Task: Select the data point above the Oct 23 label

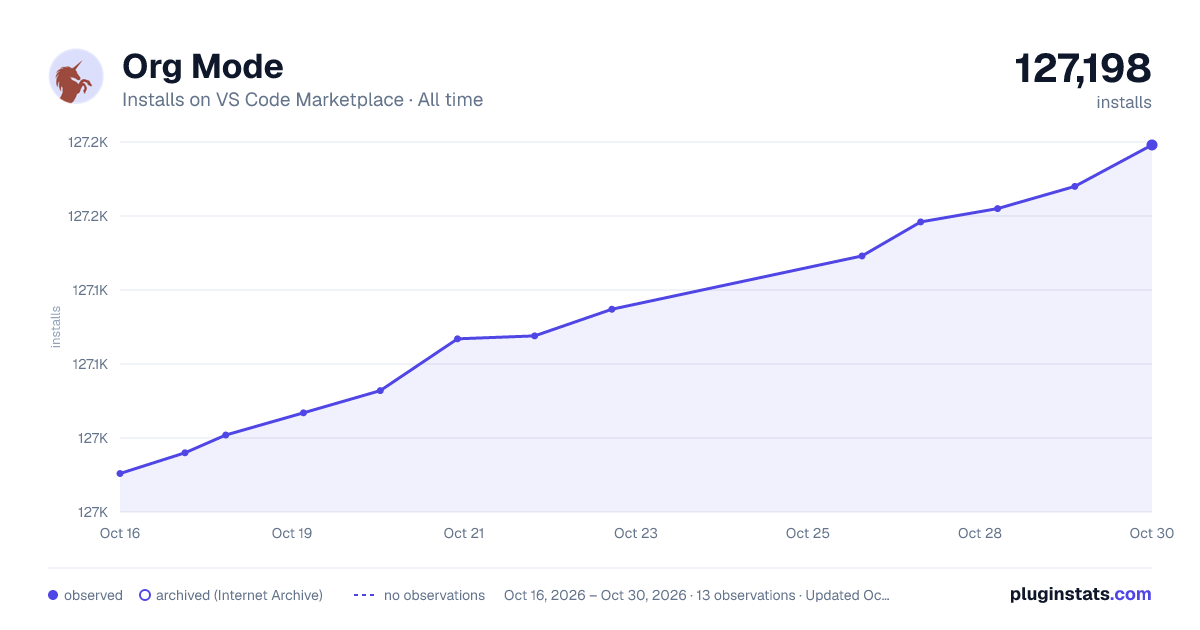Action: [x=612, y=309]
